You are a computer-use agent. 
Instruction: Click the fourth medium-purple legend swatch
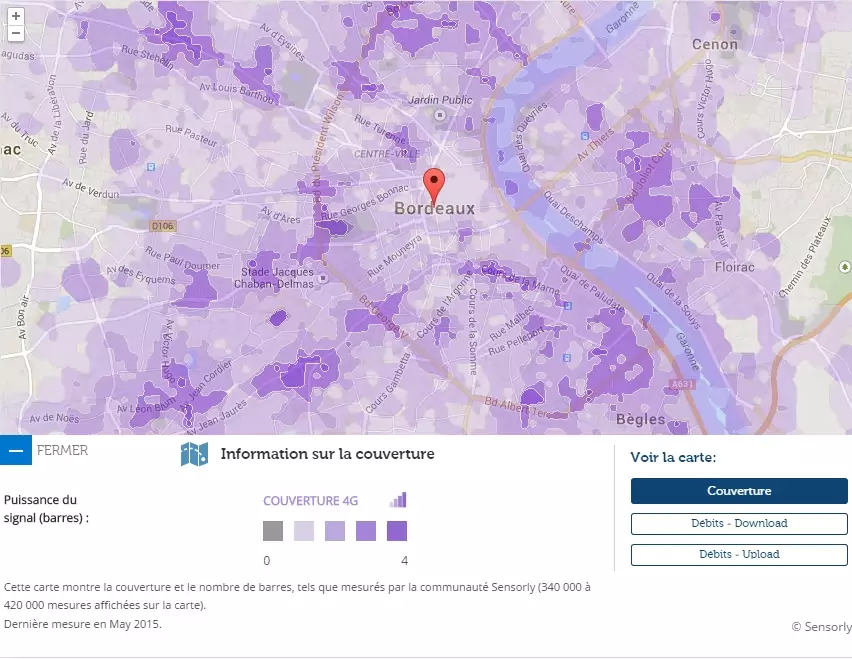(x=366, y=531)
